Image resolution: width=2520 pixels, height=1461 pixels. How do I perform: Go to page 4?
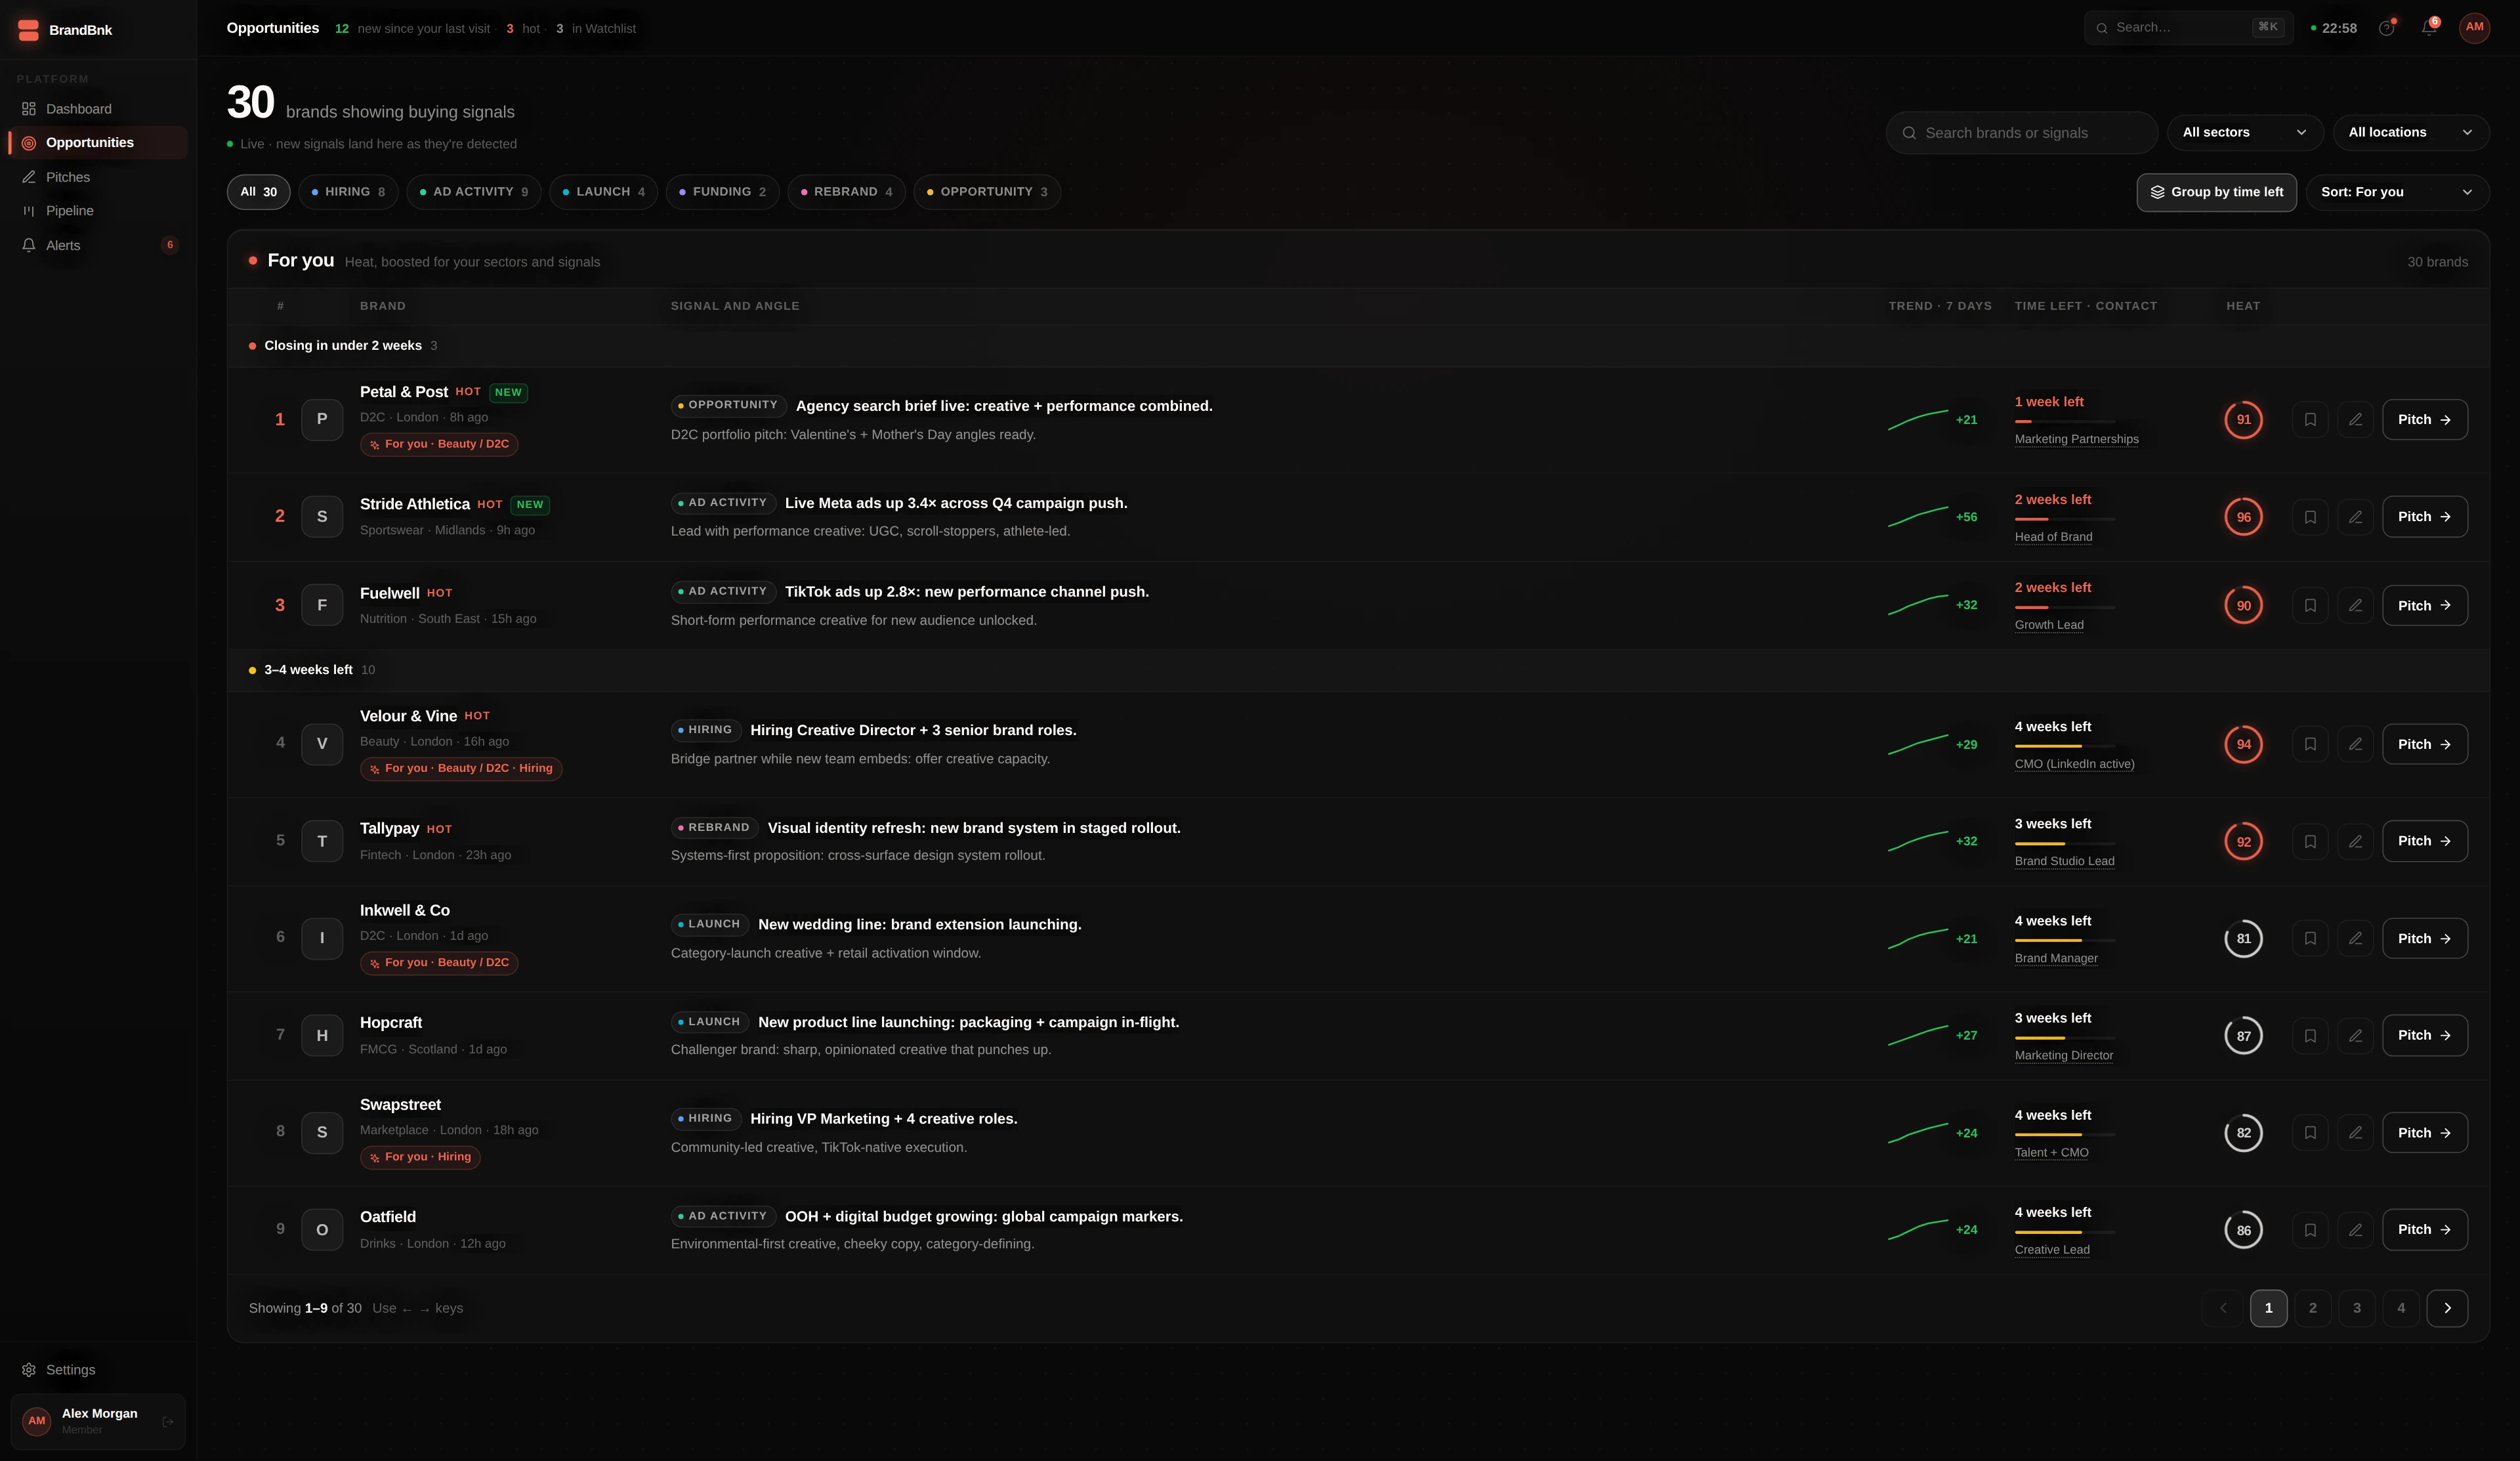pos(2401,1308)
